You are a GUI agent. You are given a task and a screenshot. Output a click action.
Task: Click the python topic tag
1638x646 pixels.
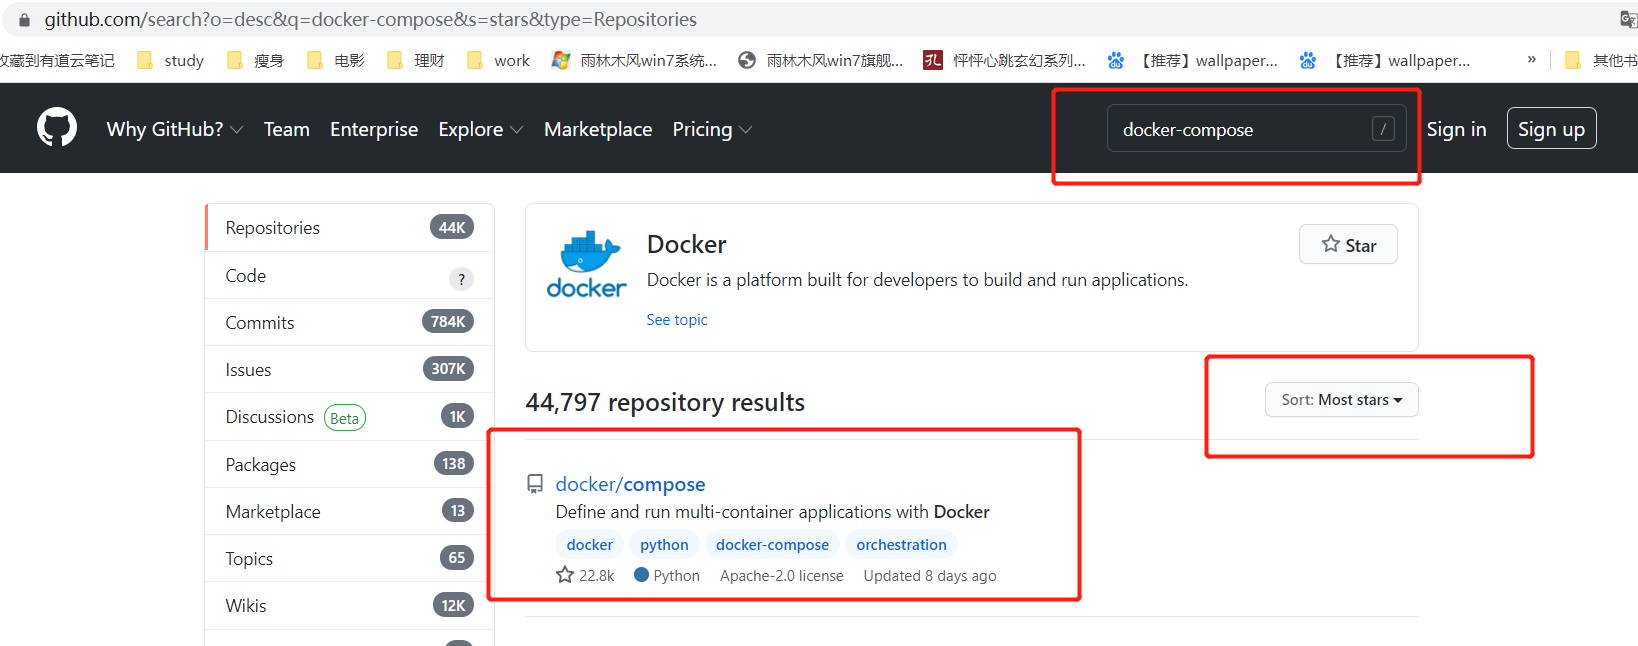pos(664,545)
